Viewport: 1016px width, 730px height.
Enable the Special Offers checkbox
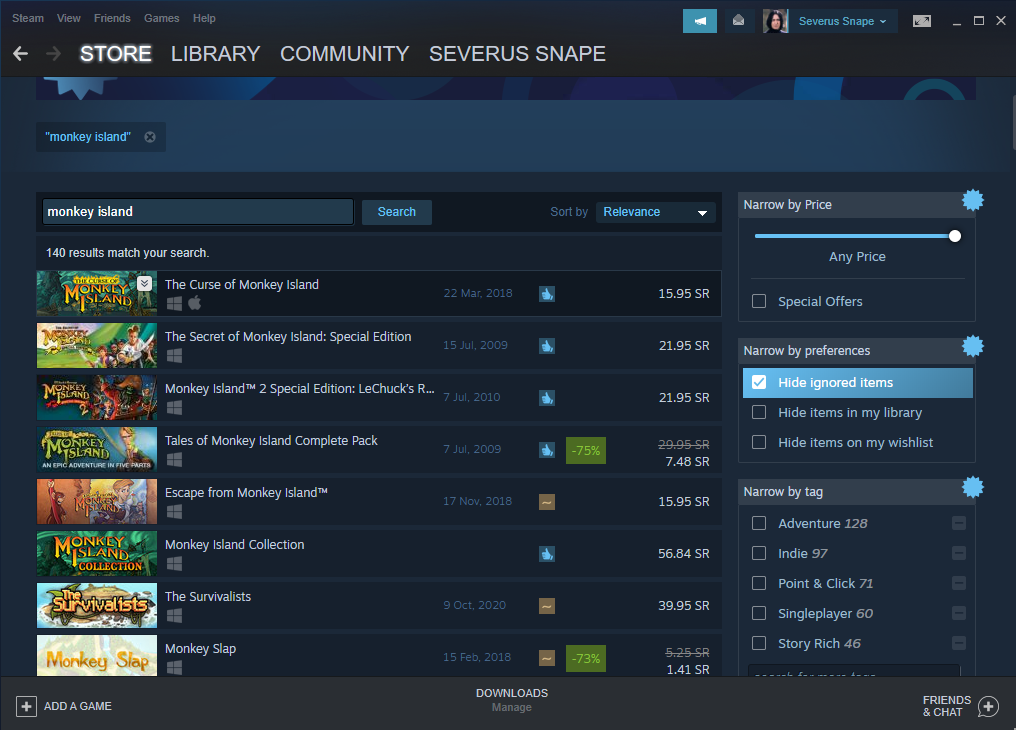(759, 301)
